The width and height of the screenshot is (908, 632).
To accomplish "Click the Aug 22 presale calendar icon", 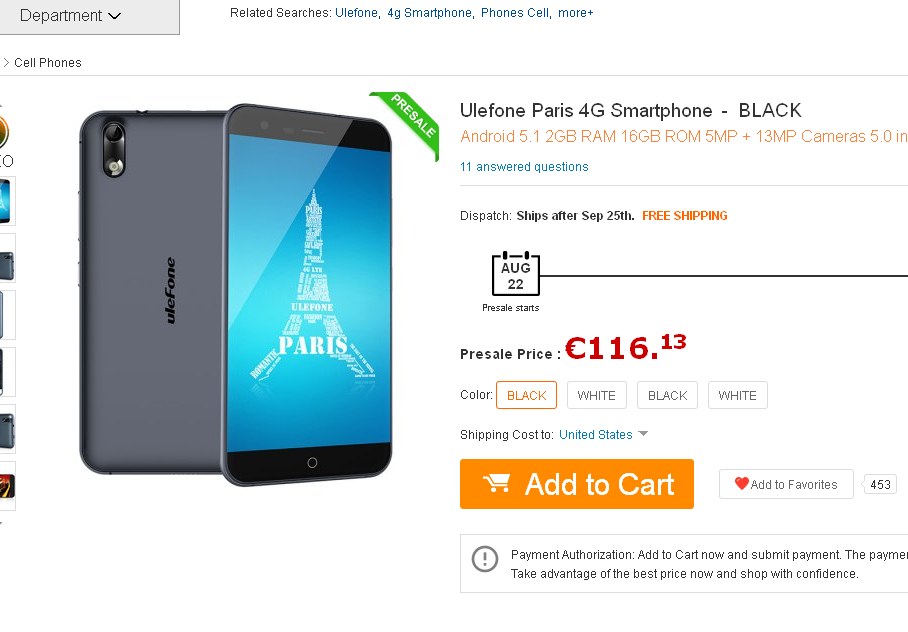I will pos(515,274).
